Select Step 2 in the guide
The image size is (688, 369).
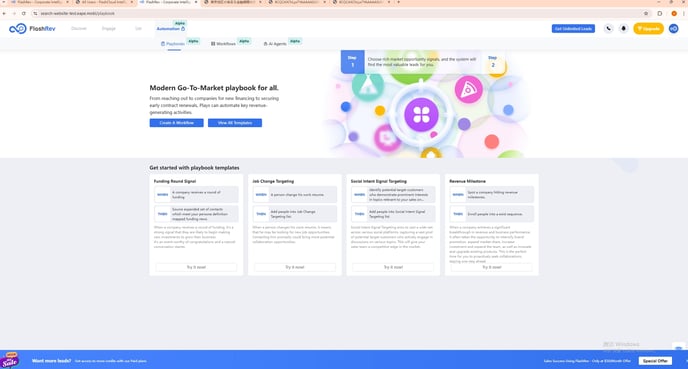pyautogui.click(x=493, y=61)
